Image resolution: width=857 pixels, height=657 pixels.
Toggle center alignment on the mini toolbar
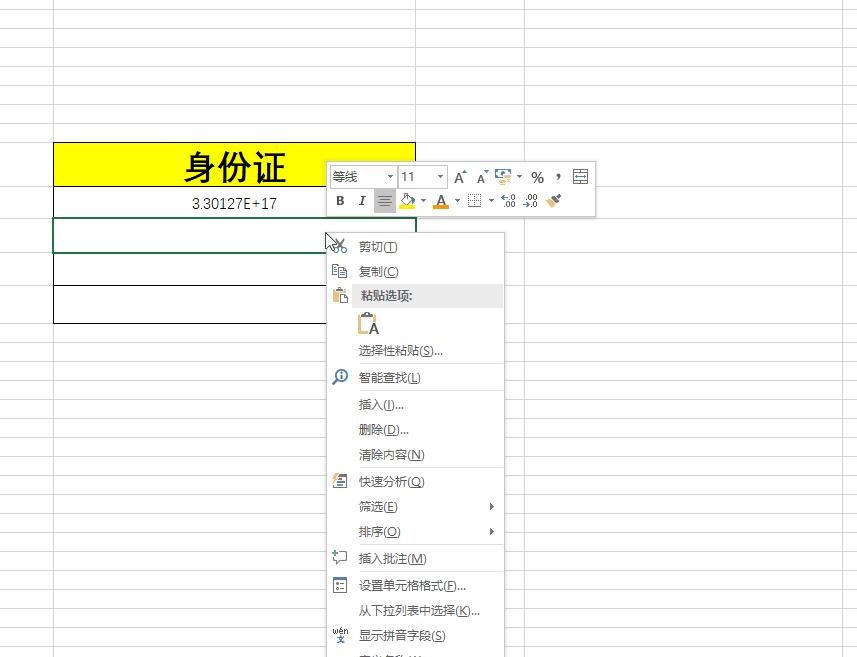click(x=385, y=200)
